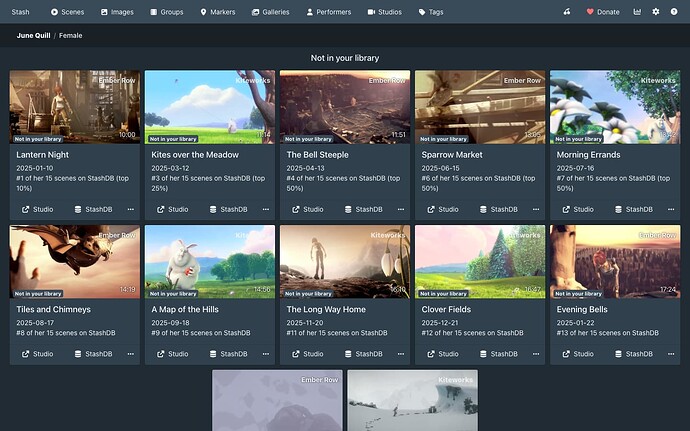Click Studio icon on The Bell Steeple card
Screen dimensions: 690x431
296,210
